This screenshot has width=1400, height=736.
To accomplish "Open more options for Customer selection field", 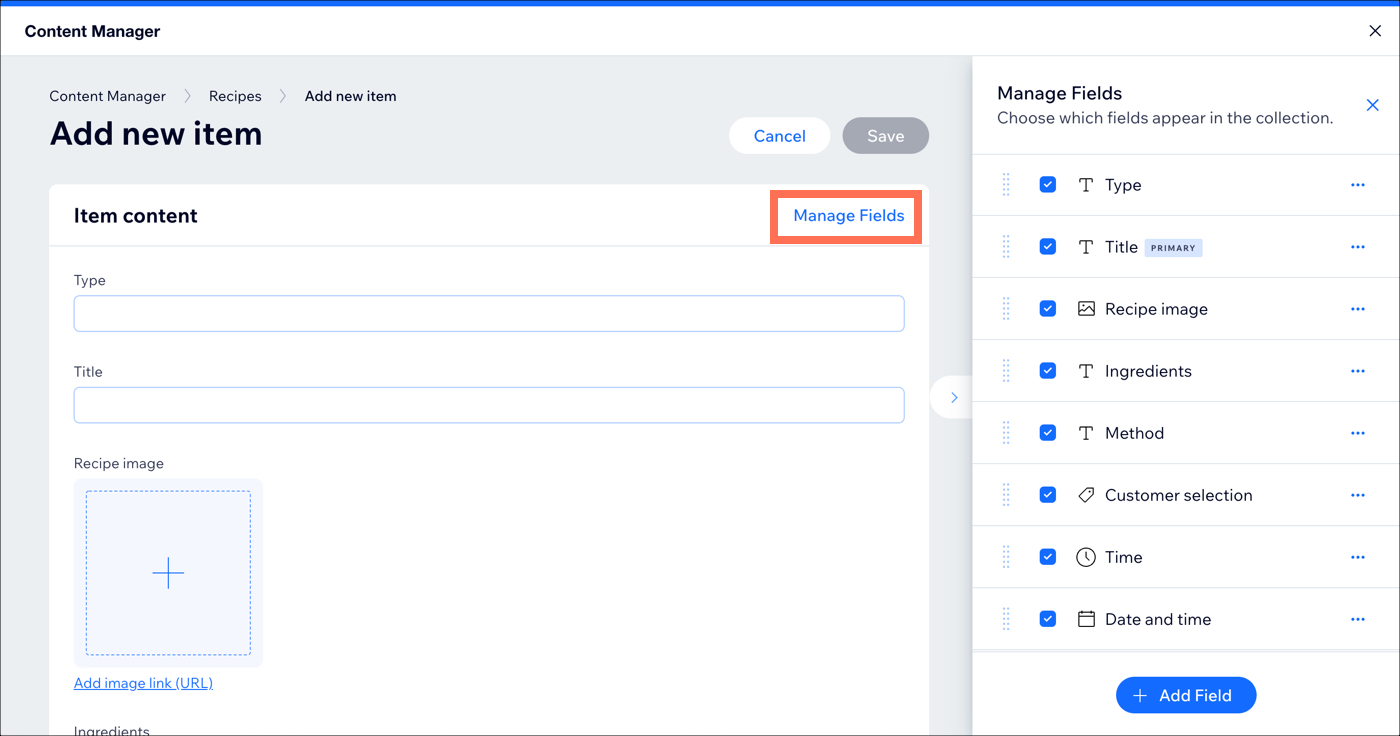I will tap(1357, 495).
